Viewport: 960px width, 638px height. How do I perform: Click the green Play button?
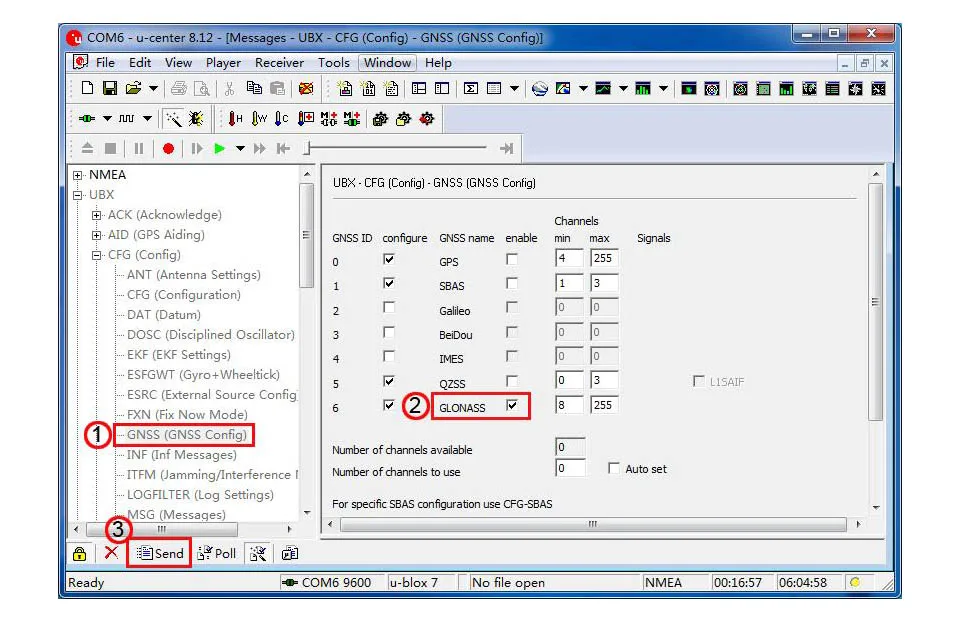tap(219, 148)
